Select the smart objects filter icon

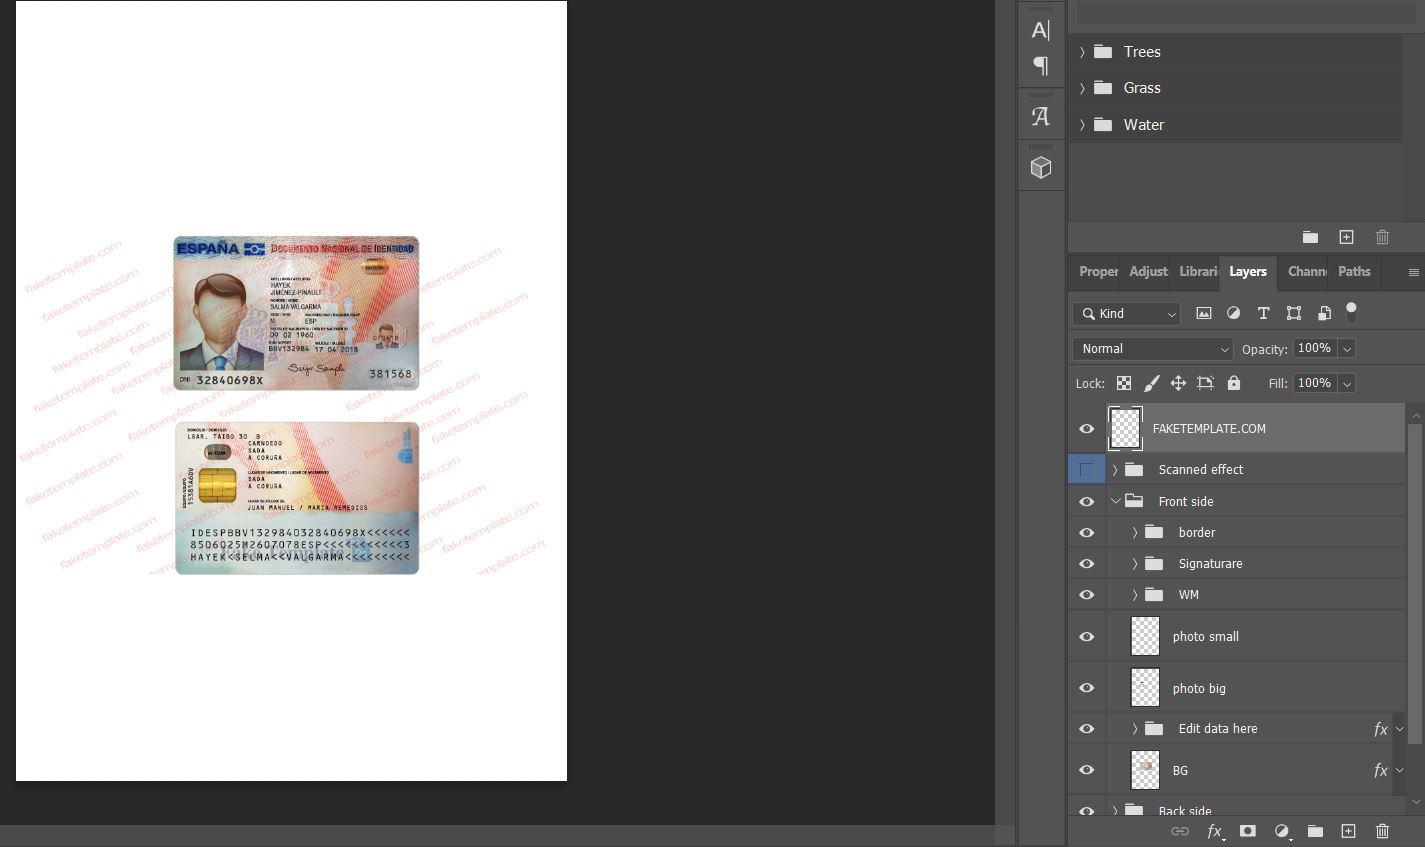1323,313
